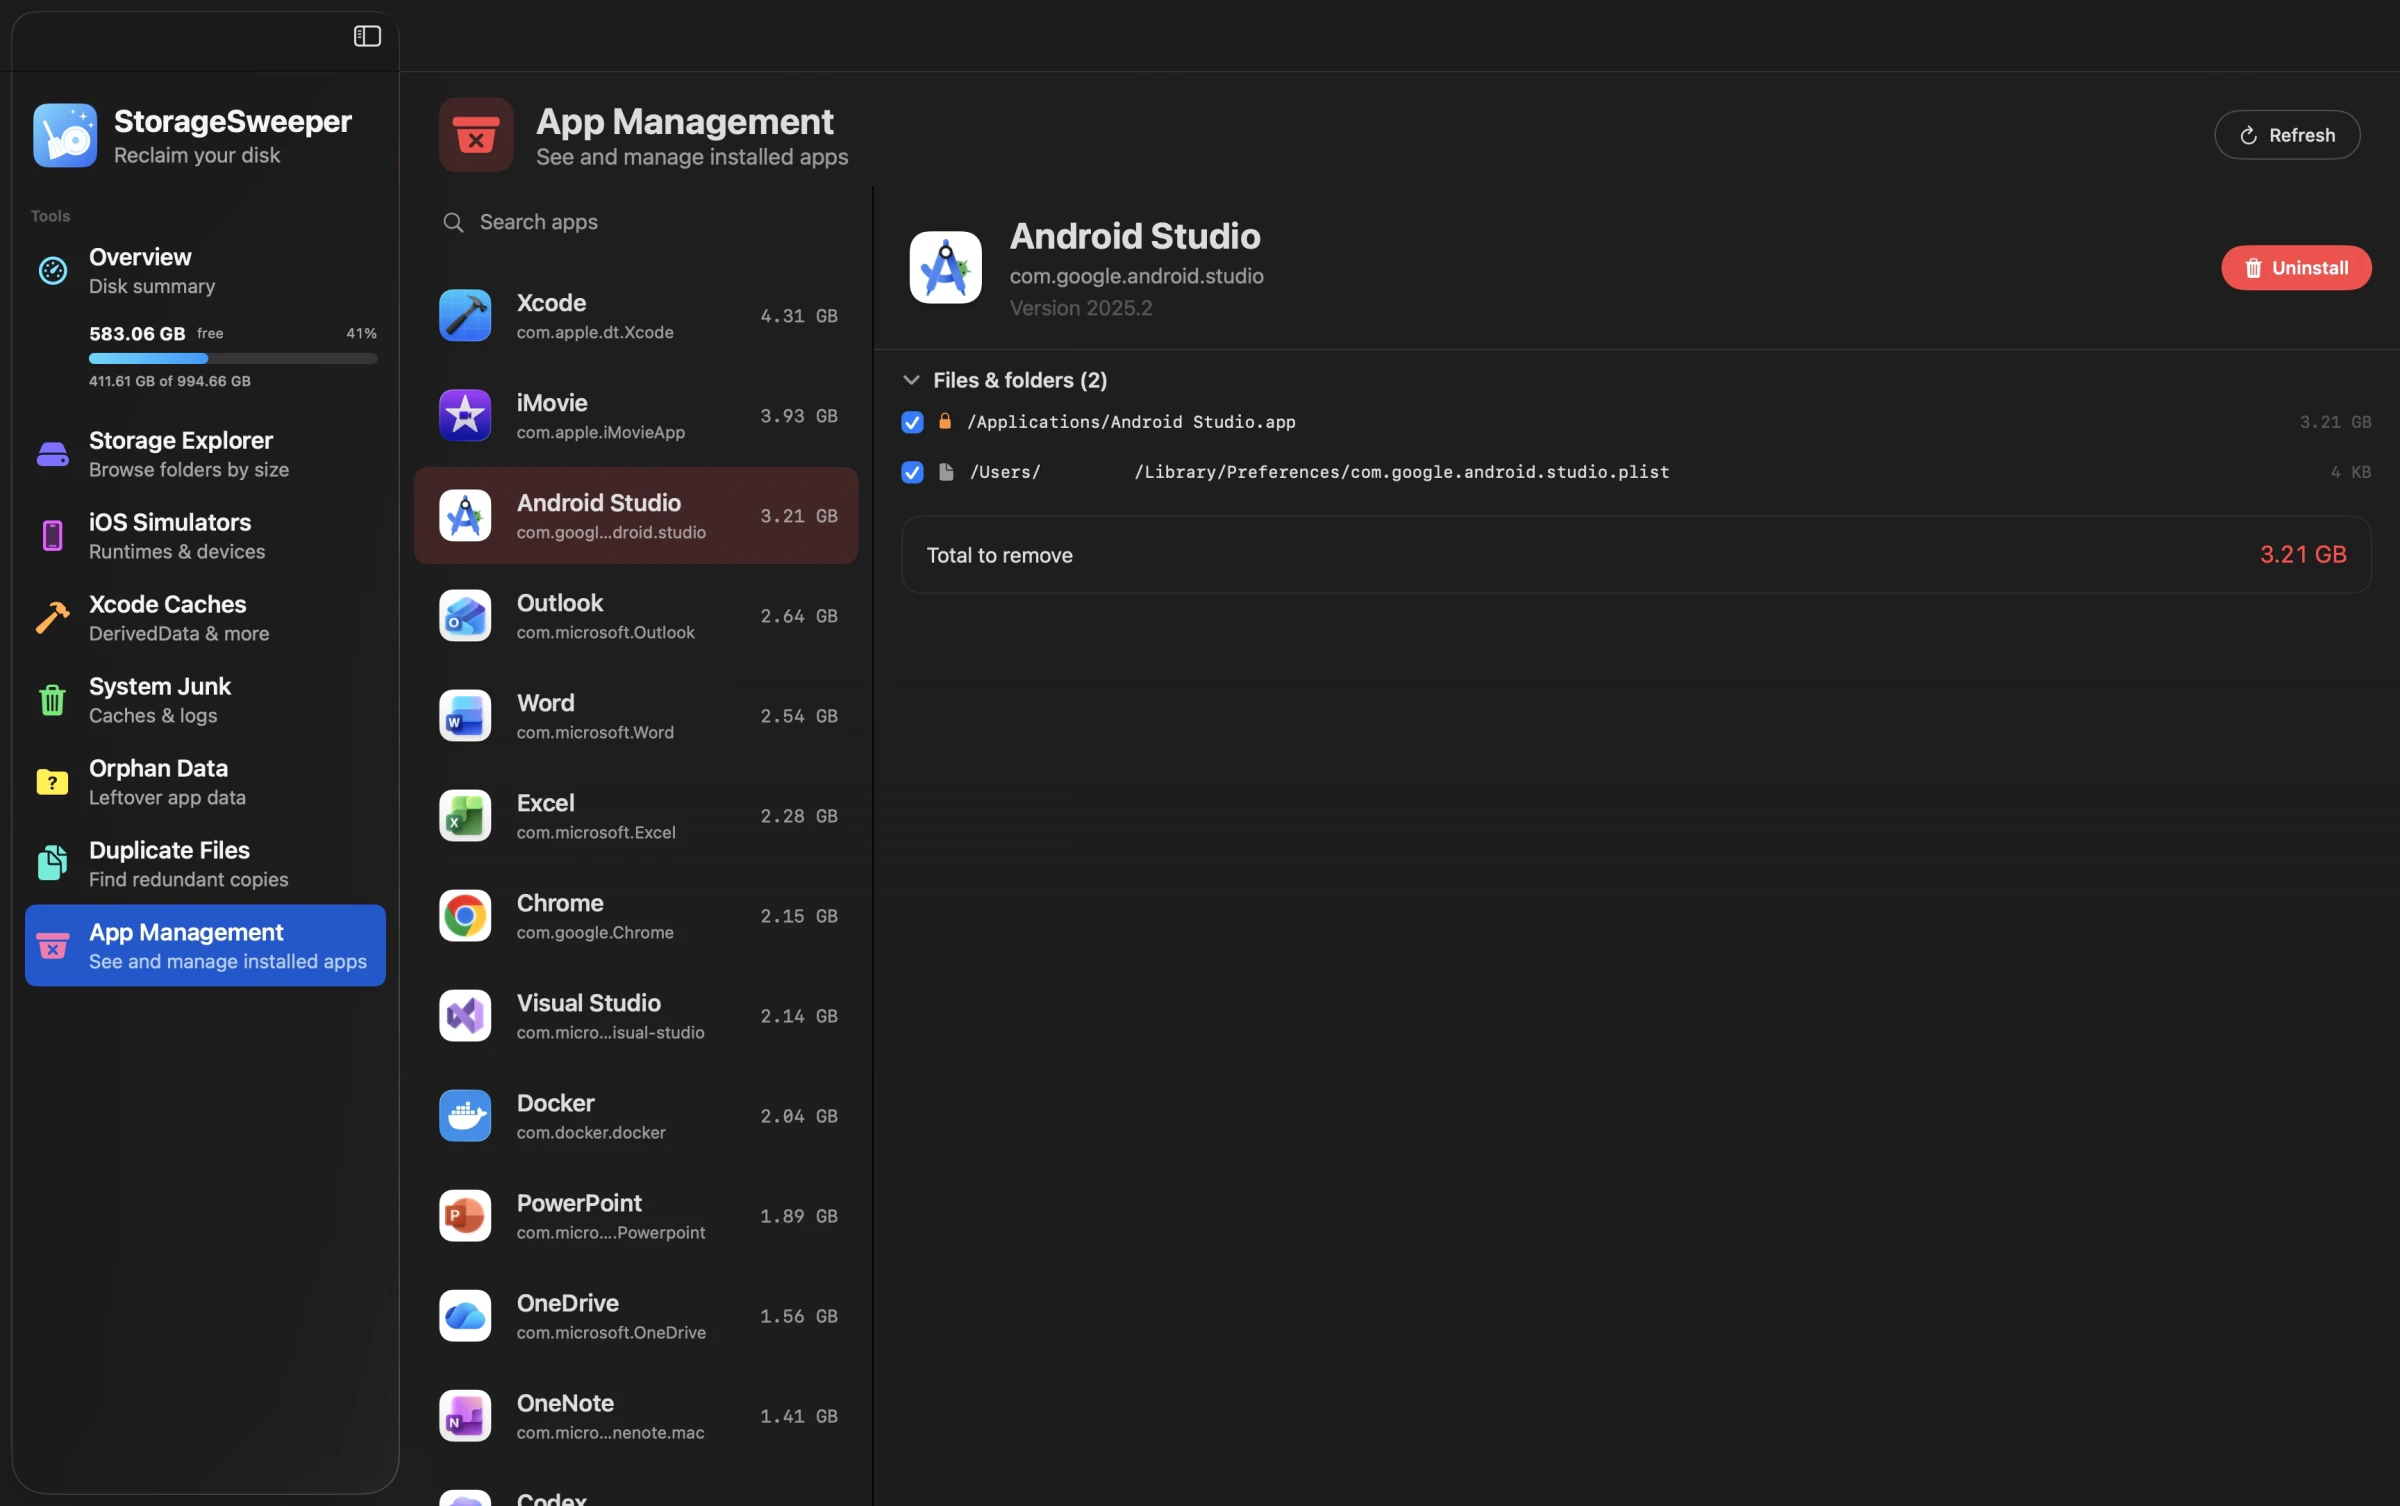
Task: Click the 'Total to remove' label
Action: 999,555
